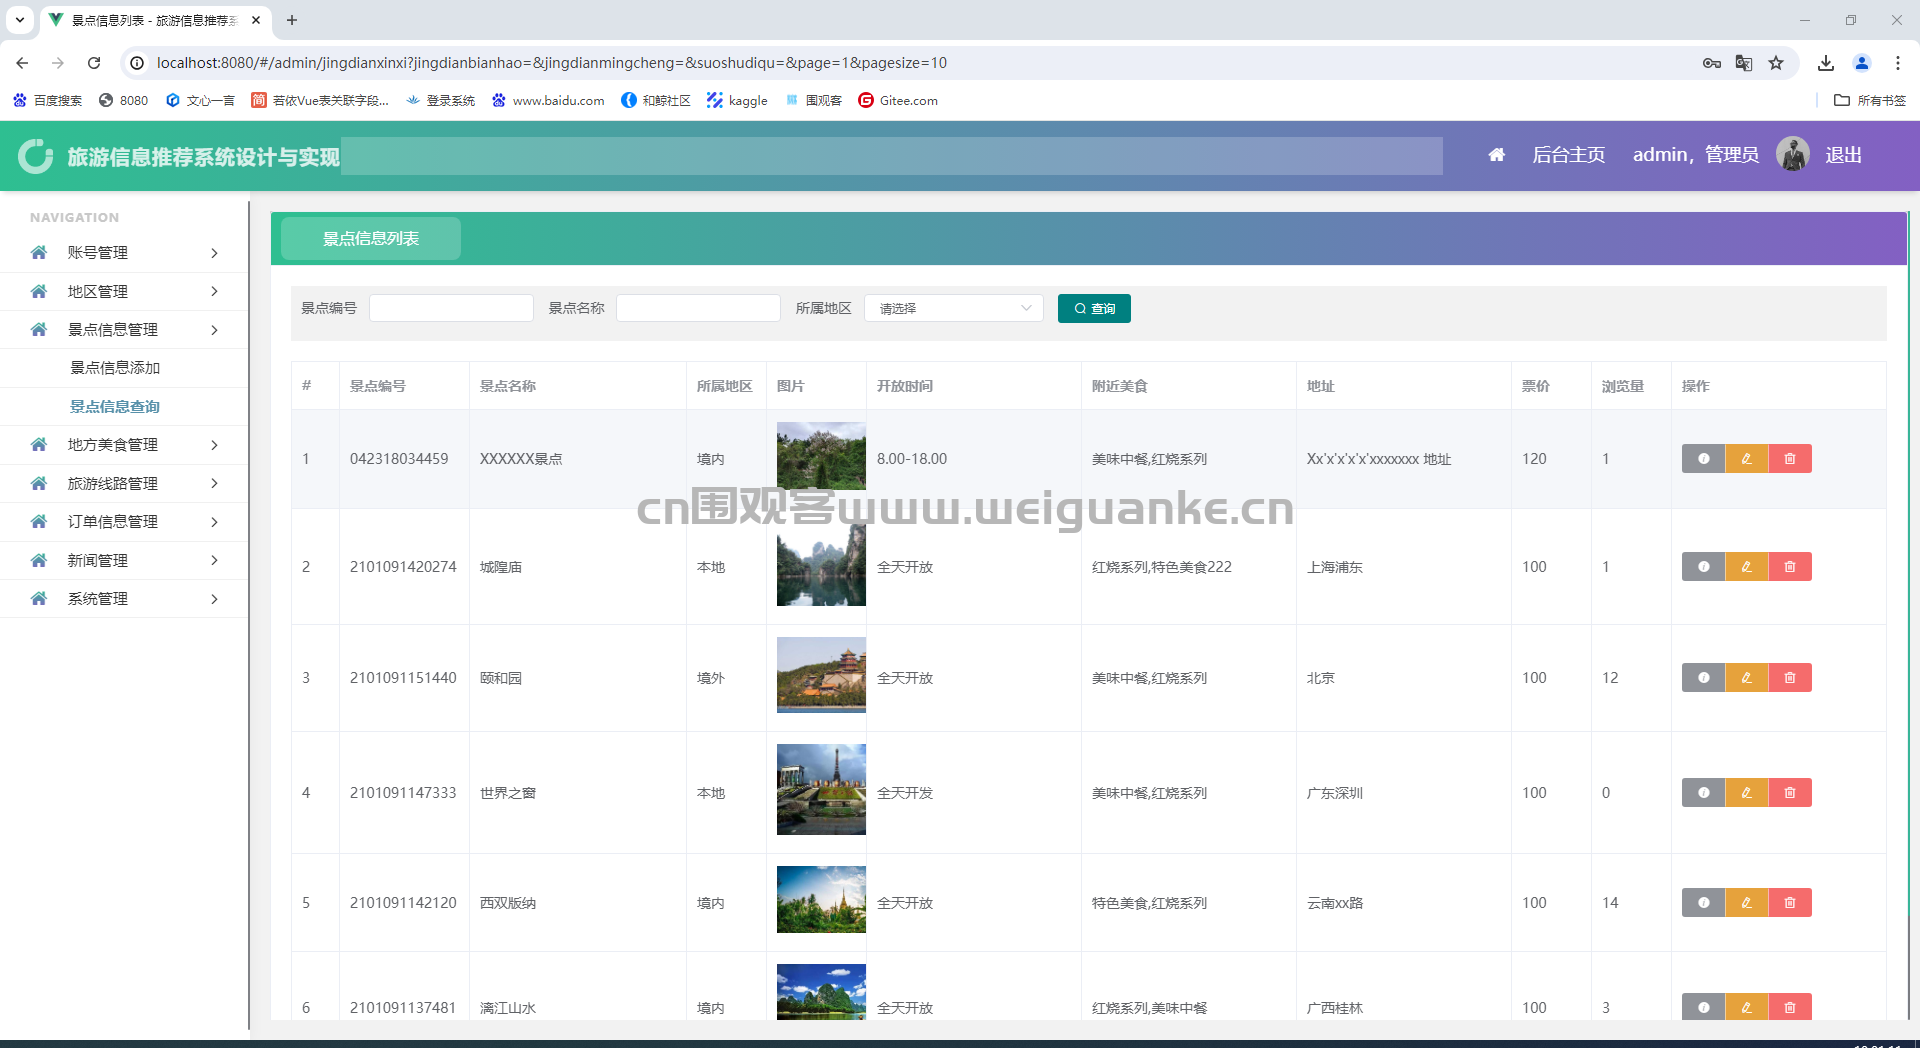Focus the 景点编号 input field
This screenshot has height=1048, width=1920.
point(451,308)
